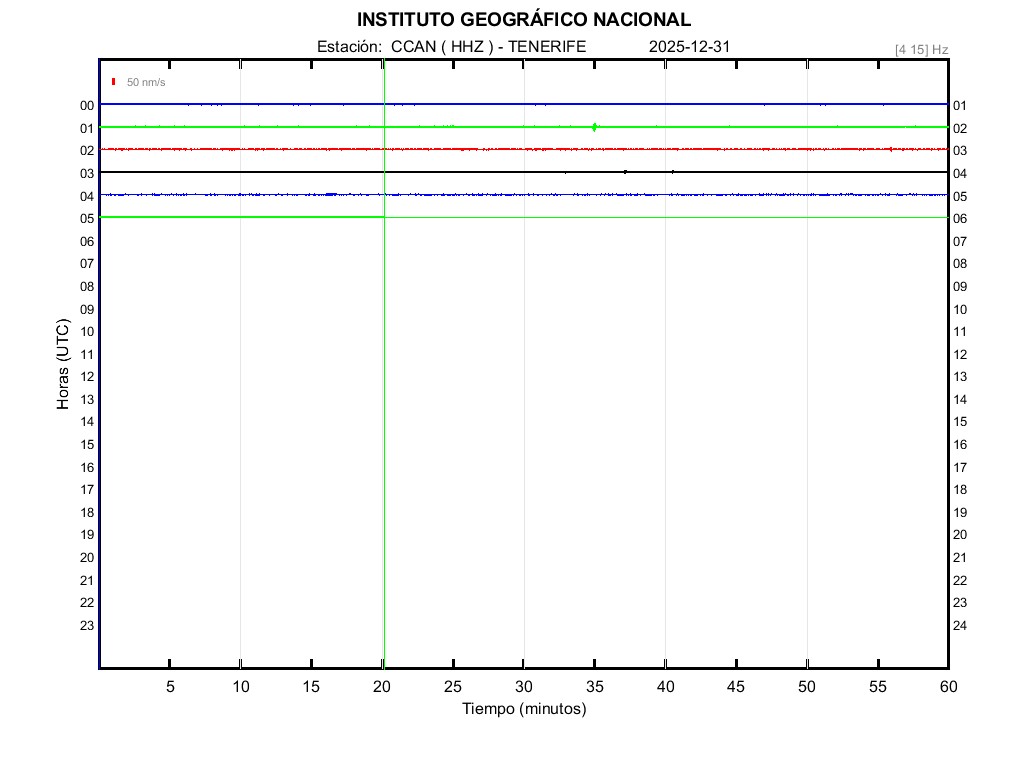The width and height of the screenshot is (1024, 768).
Task: Click hour label 00 on the left axis
Action: pyautogui.click(x=87, y=105)
